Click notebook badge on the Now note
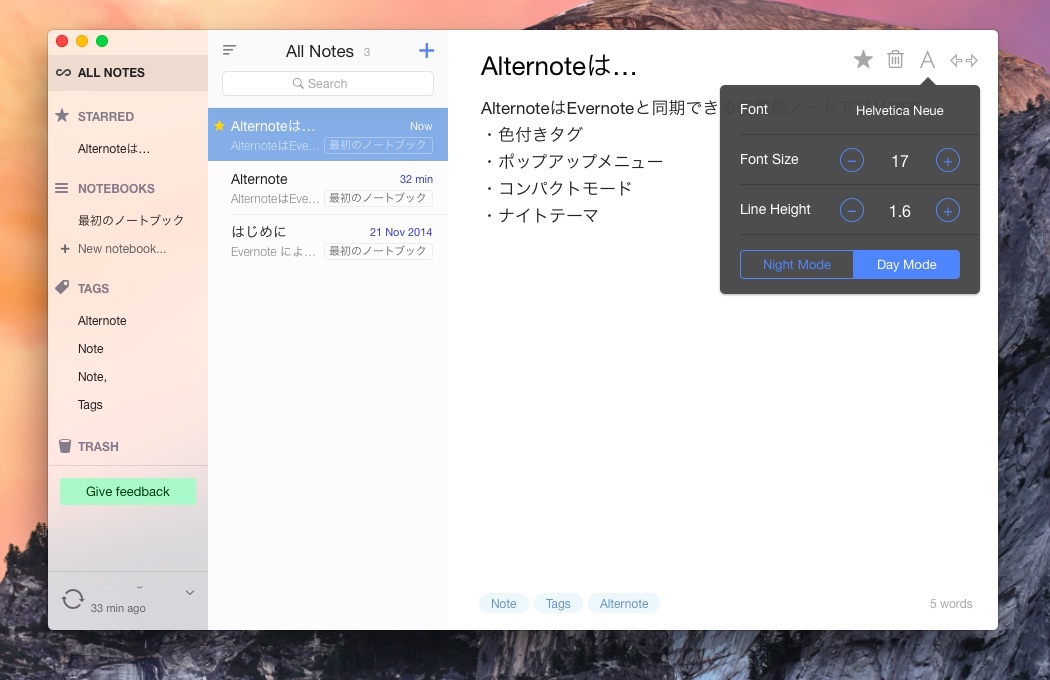This screenshot has height=680, width=1050. (x=378, y=145)
